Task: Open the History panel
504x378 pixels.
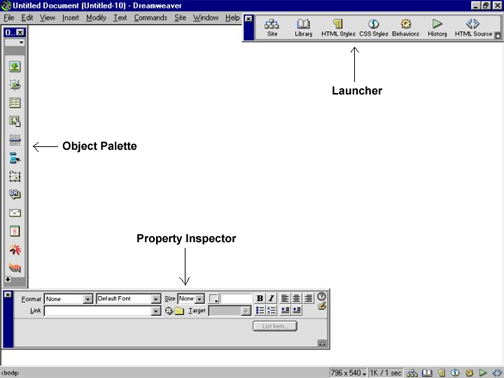Action: [437, 28]
